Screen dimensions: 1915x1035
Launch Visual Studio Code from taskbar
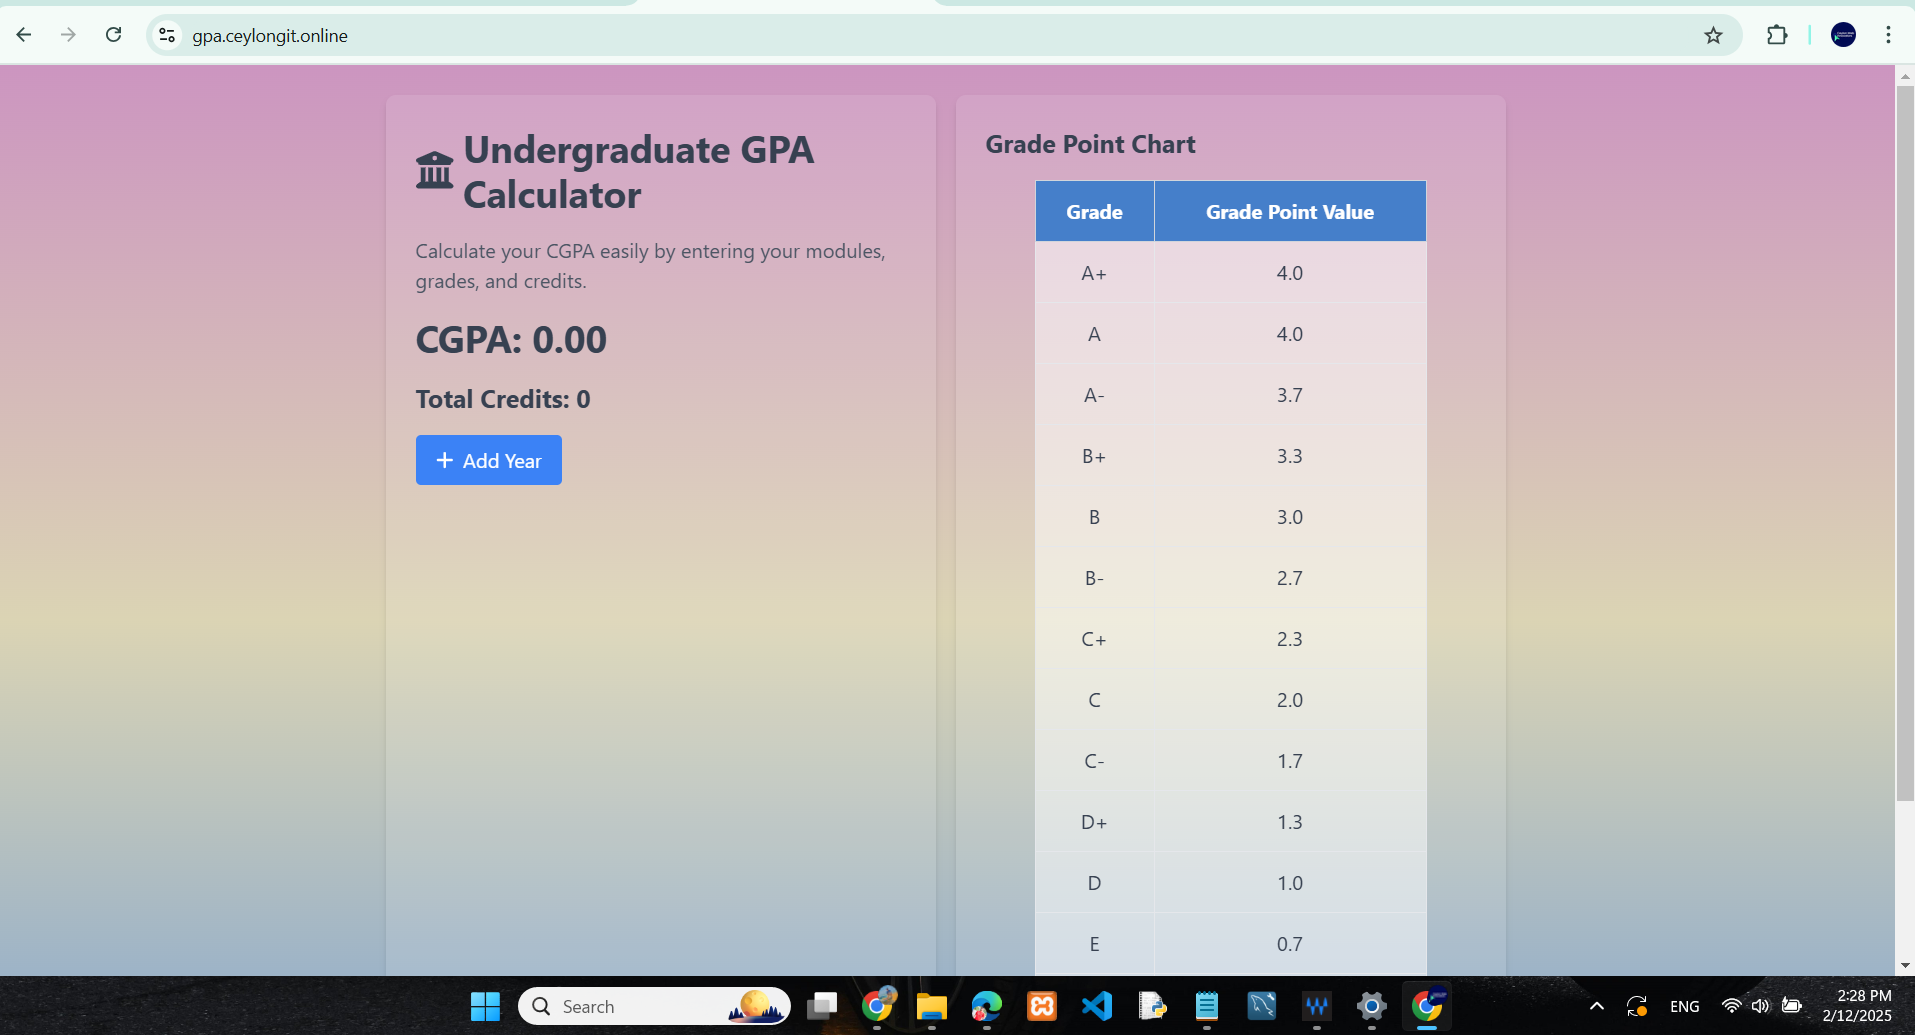pyautogui.click(x=1097, y=1006)
